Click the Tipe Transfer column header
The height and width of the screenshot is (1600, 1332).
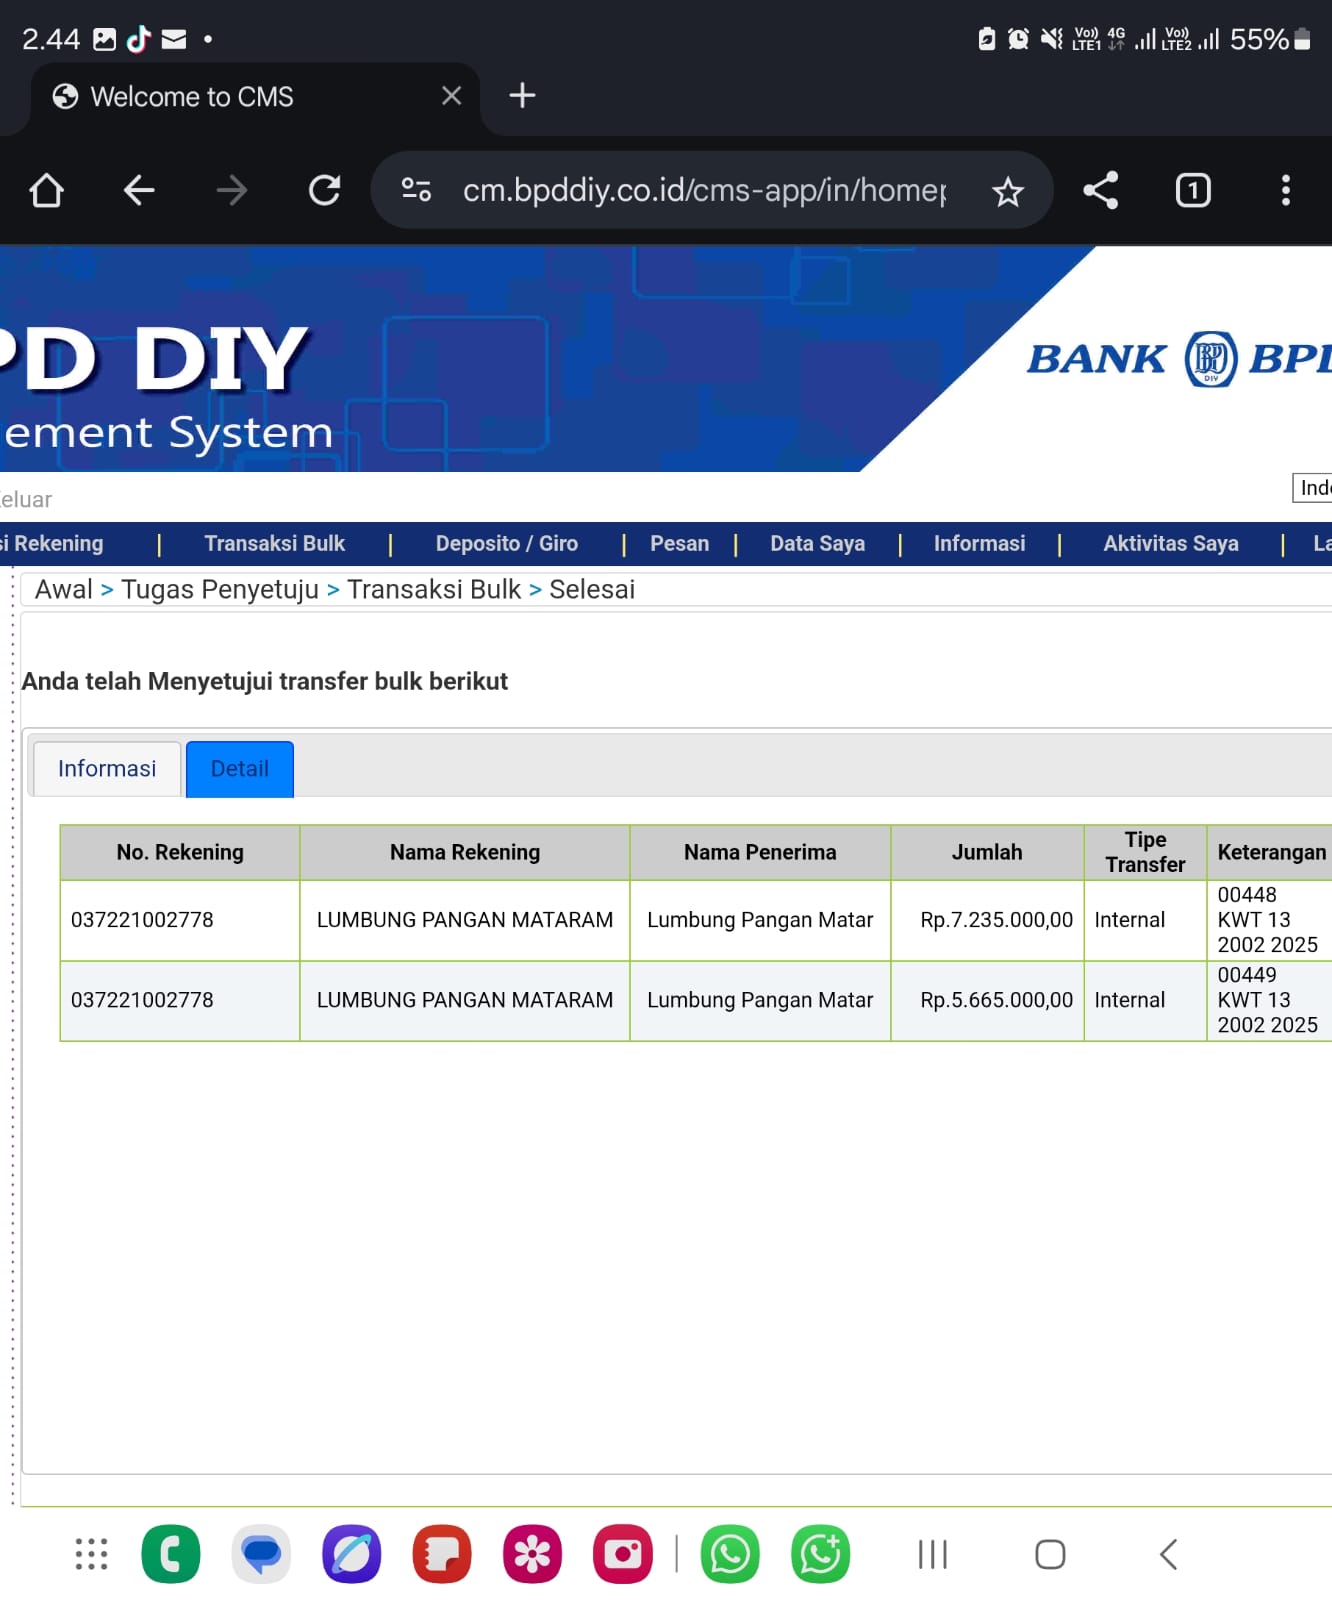point(1145,852)
